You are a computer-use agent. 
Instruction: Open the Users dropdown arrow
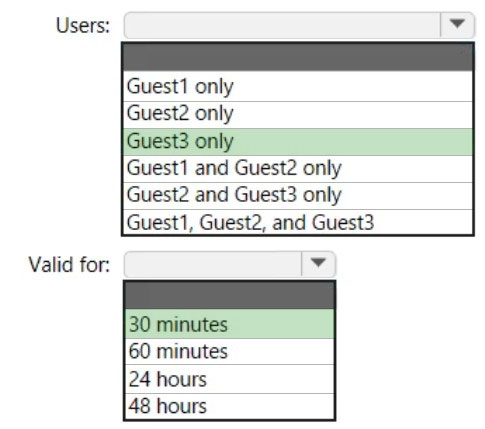point(457,25)
